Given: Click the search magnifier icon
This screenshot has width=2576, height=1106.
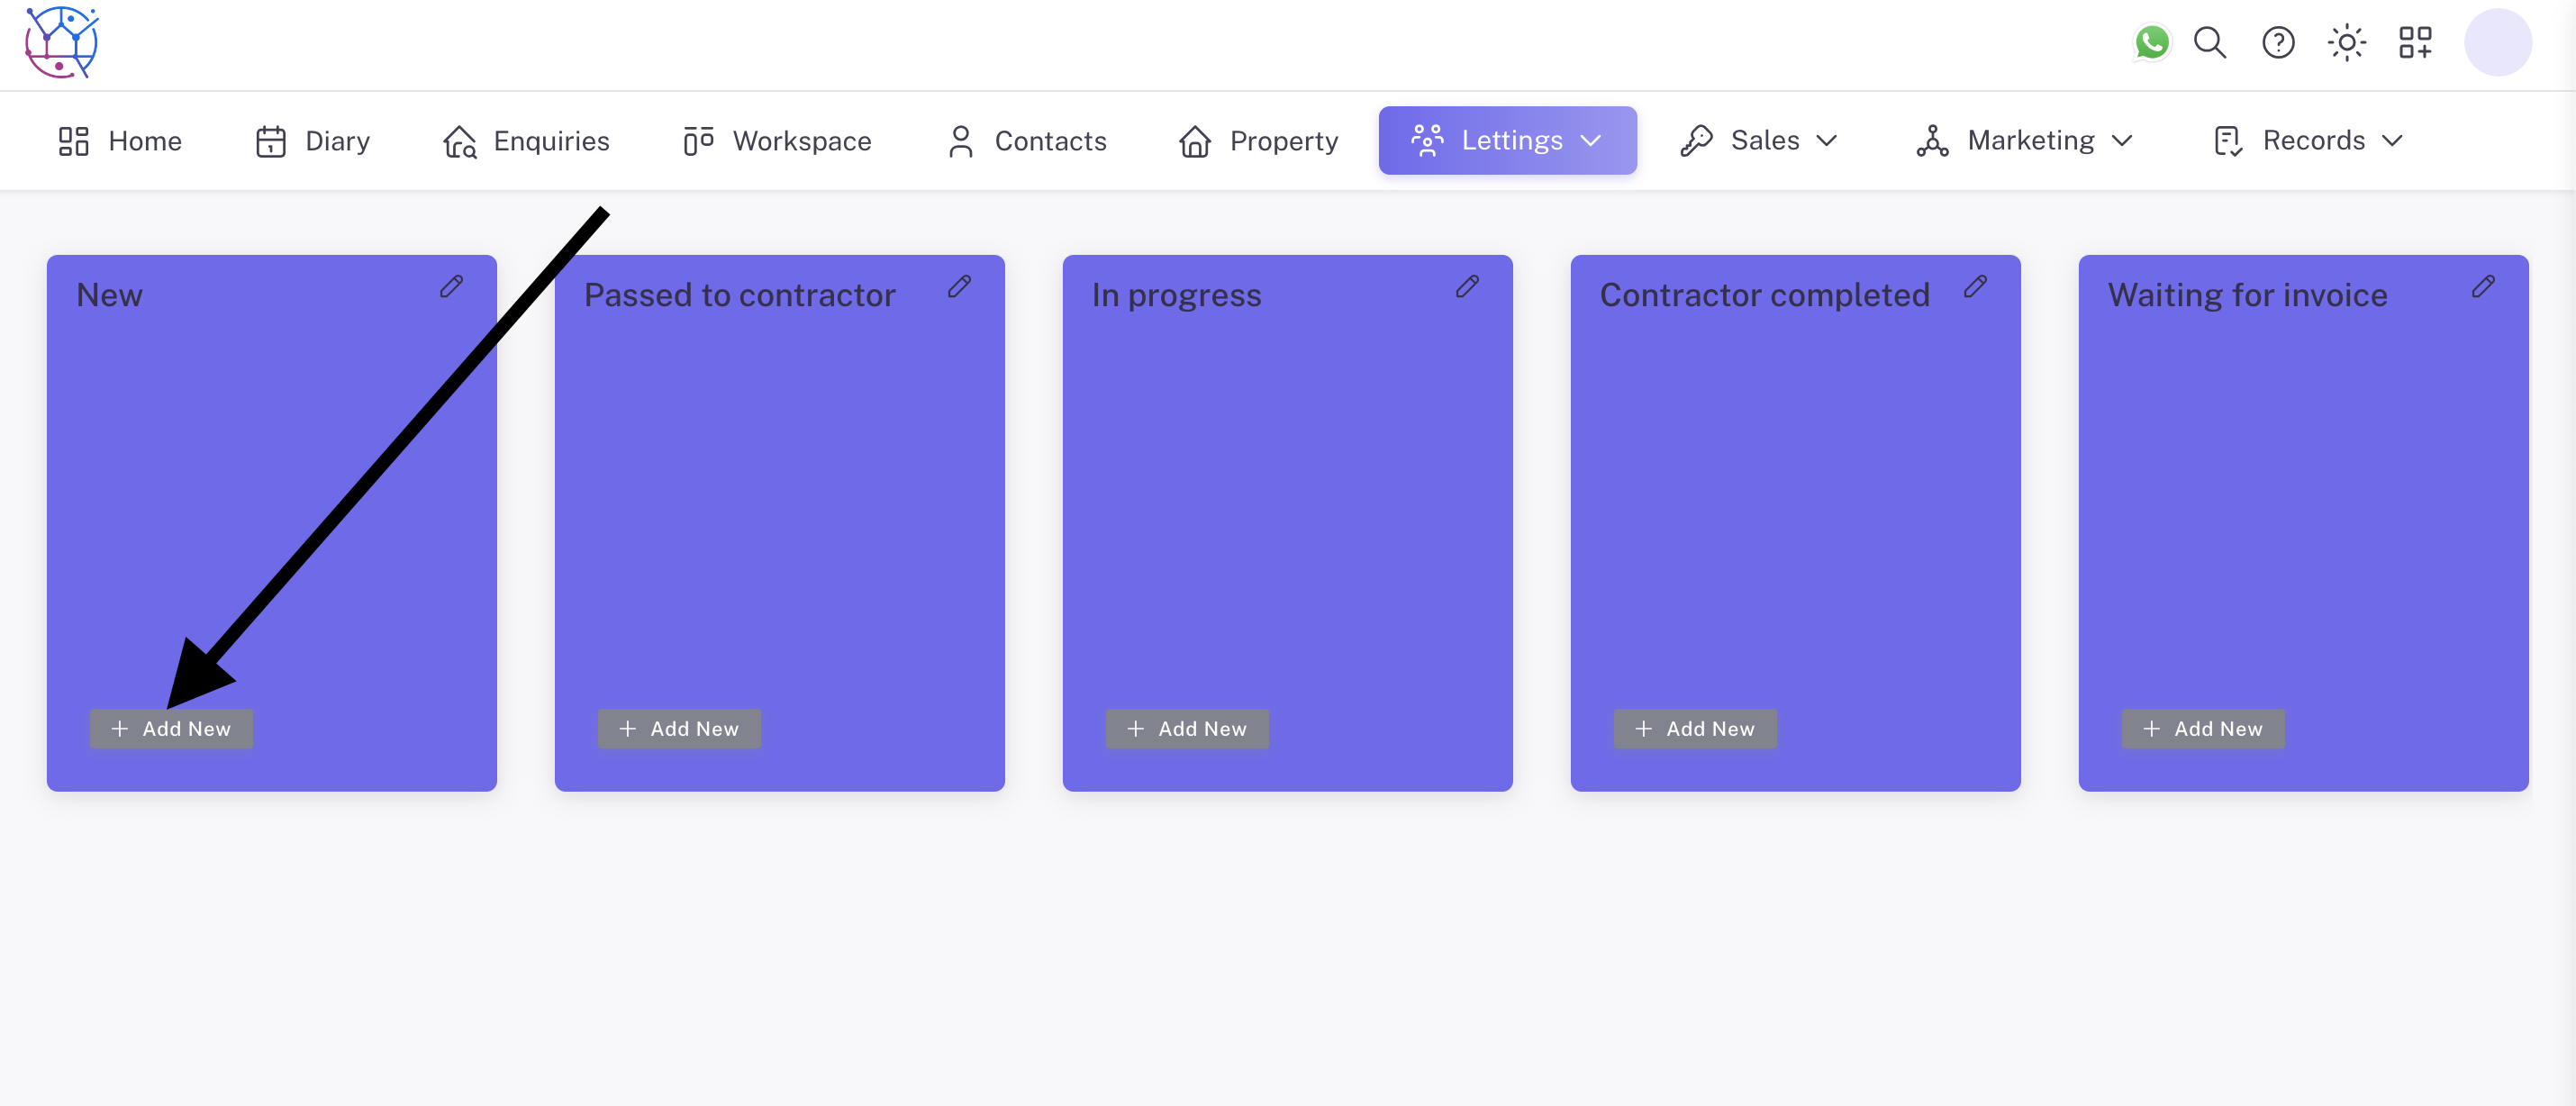Looking at the screenshot, I should [2209, 43].
